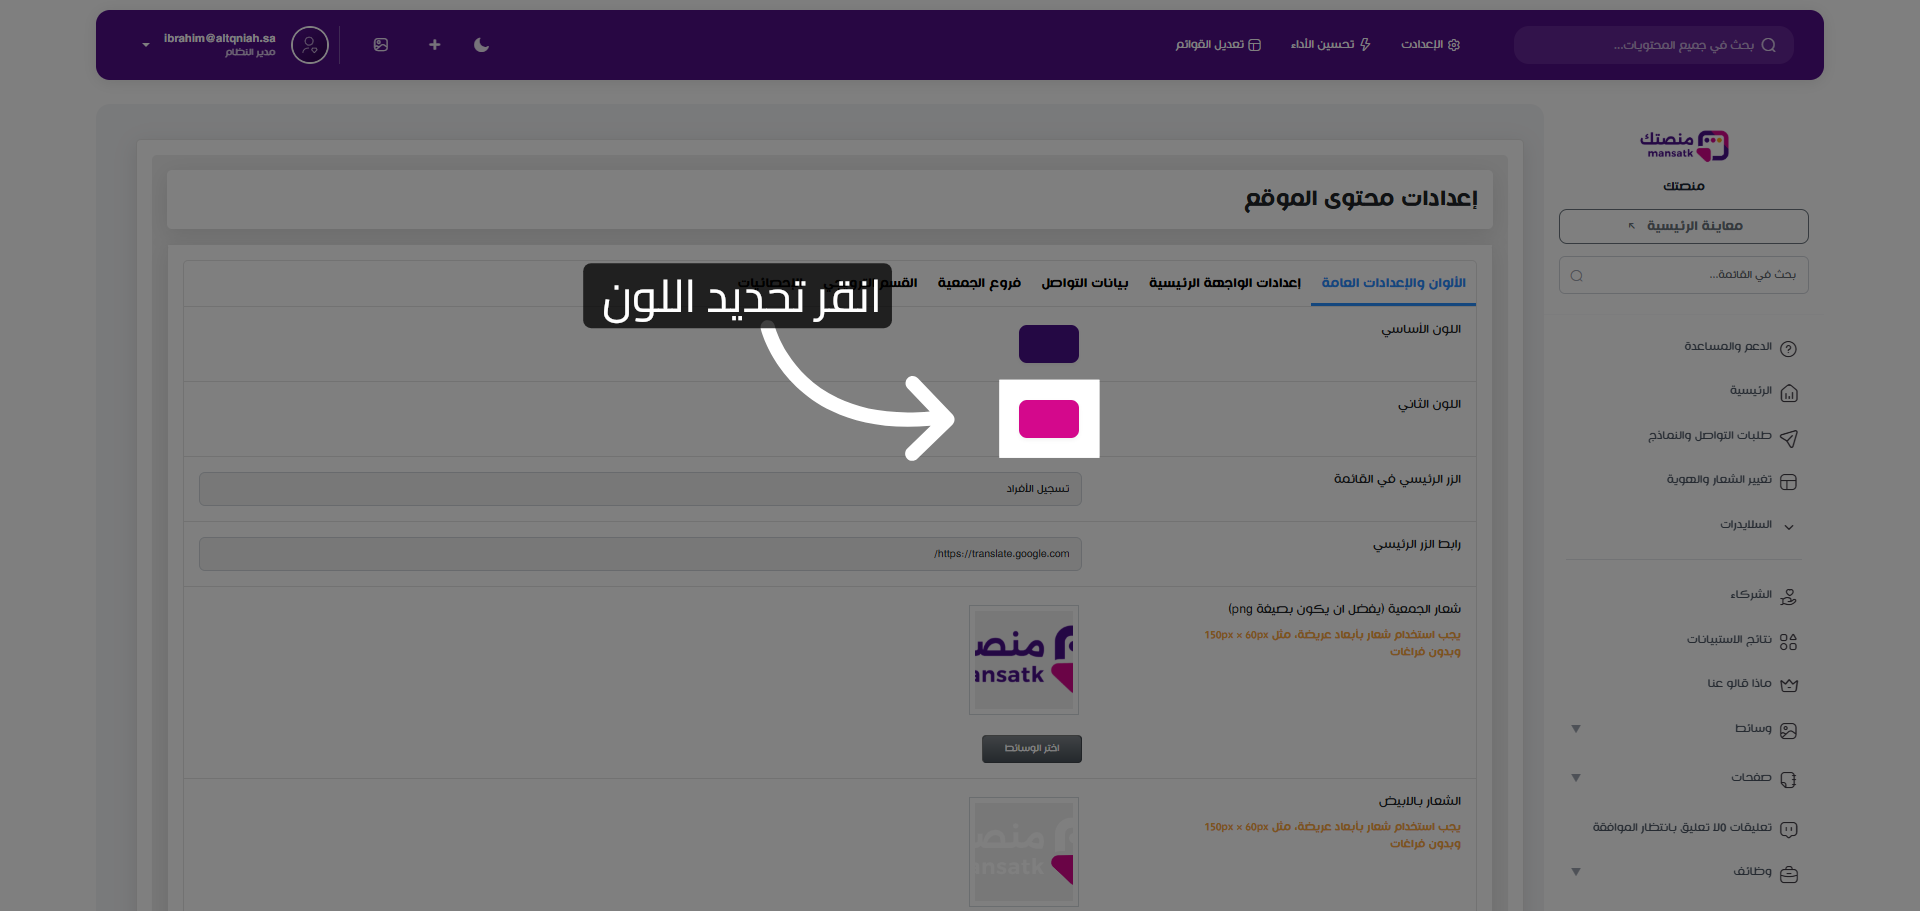1920x911 pixels.
Task: Click the الدعم والمساعدة help icon
Action: (1790, 347)
